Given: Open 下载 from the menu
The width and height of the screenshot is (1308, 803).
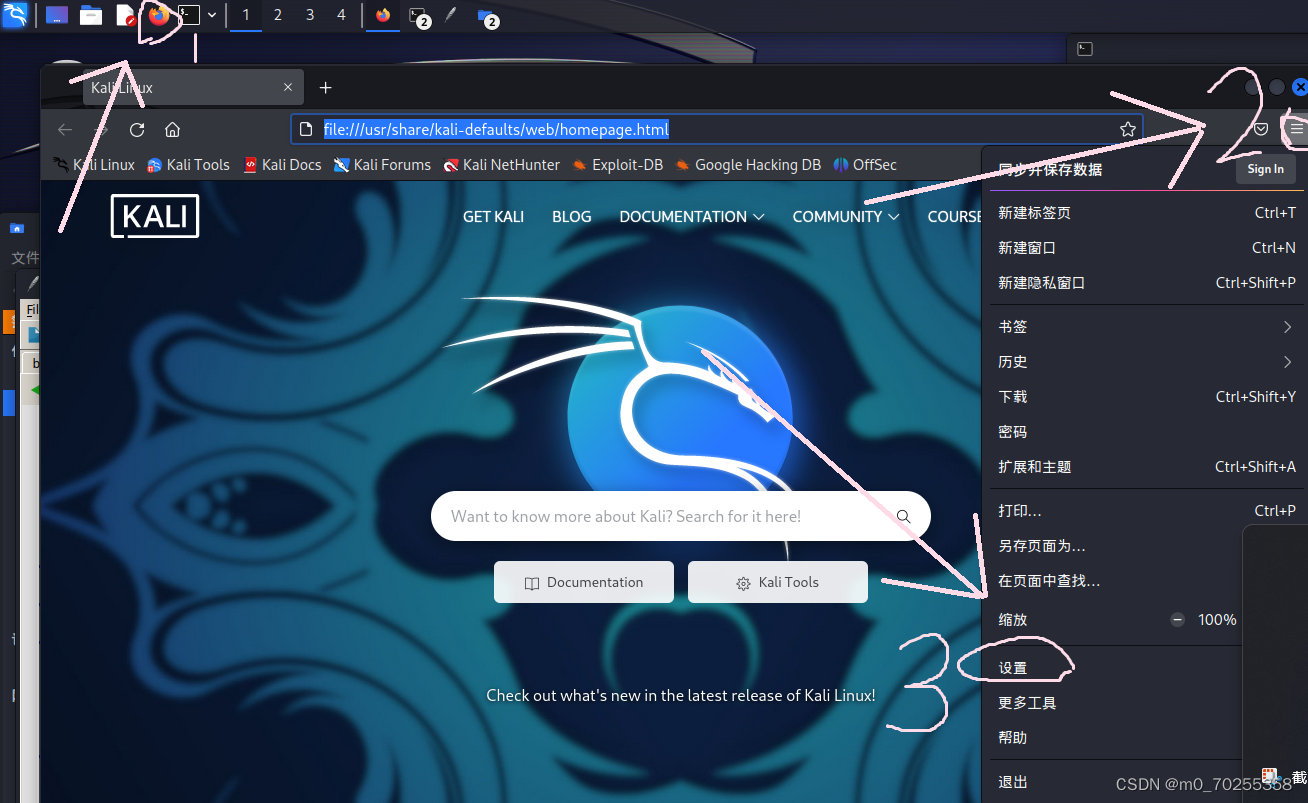Looking at the screenshot, I should (1147, 397).
